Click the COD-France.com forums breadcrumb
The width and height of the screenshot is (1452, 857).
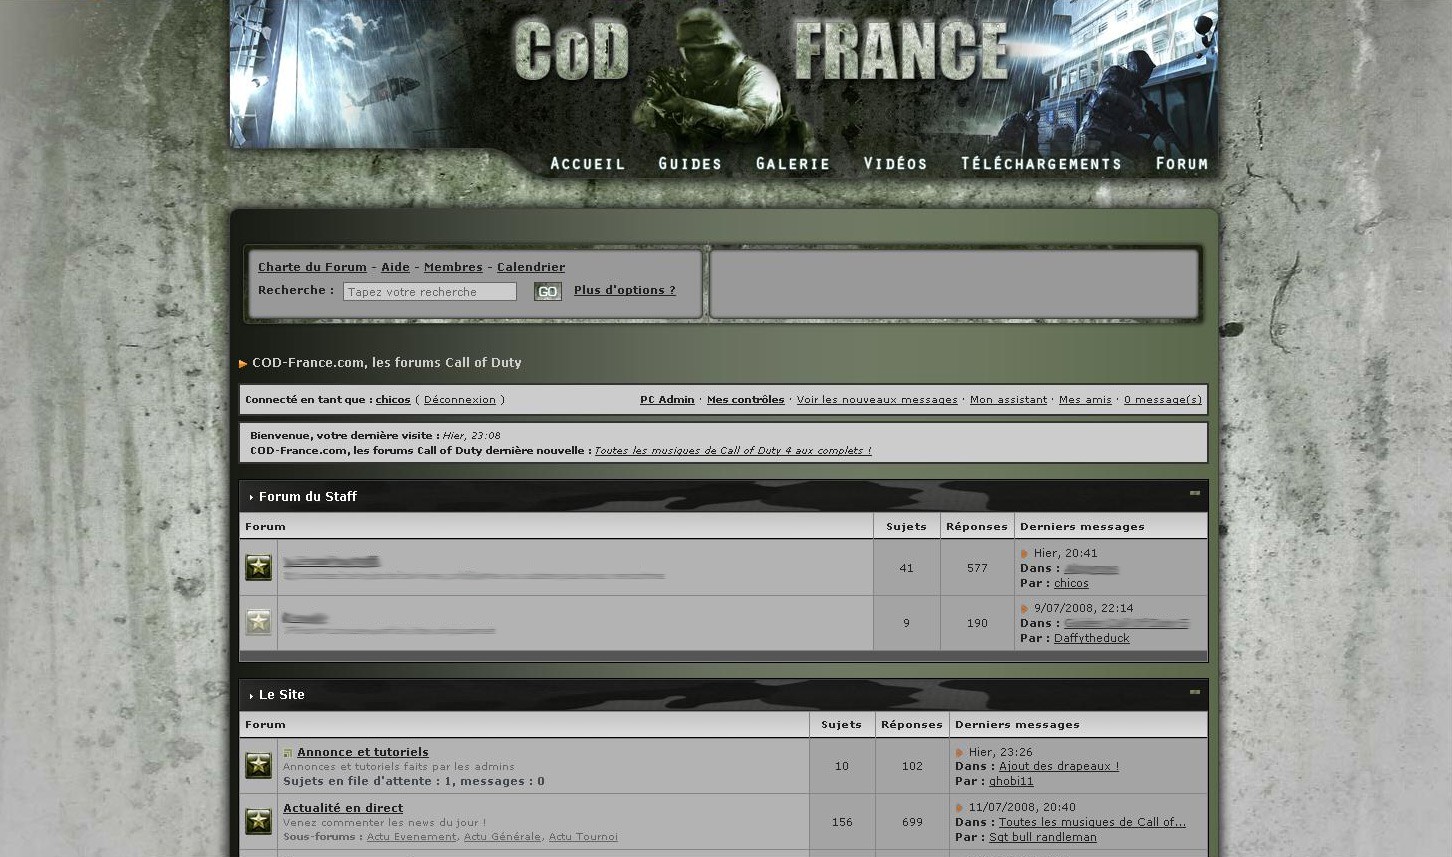386,362
